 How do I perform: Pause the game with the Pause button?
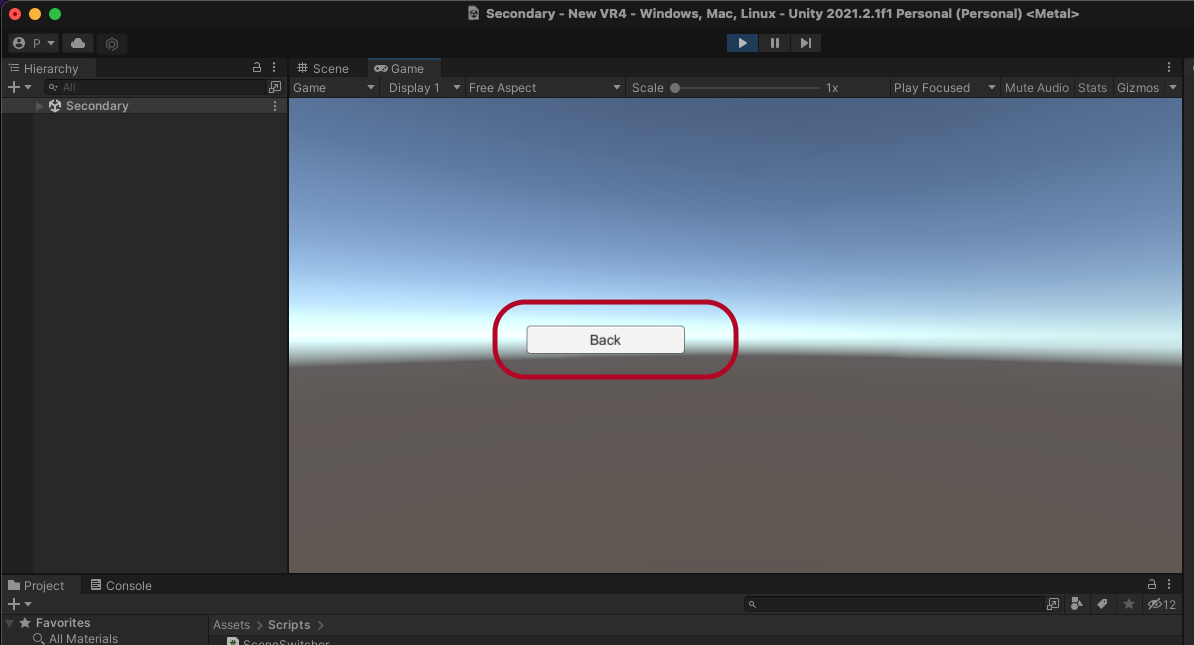click(x=774, y=43)
